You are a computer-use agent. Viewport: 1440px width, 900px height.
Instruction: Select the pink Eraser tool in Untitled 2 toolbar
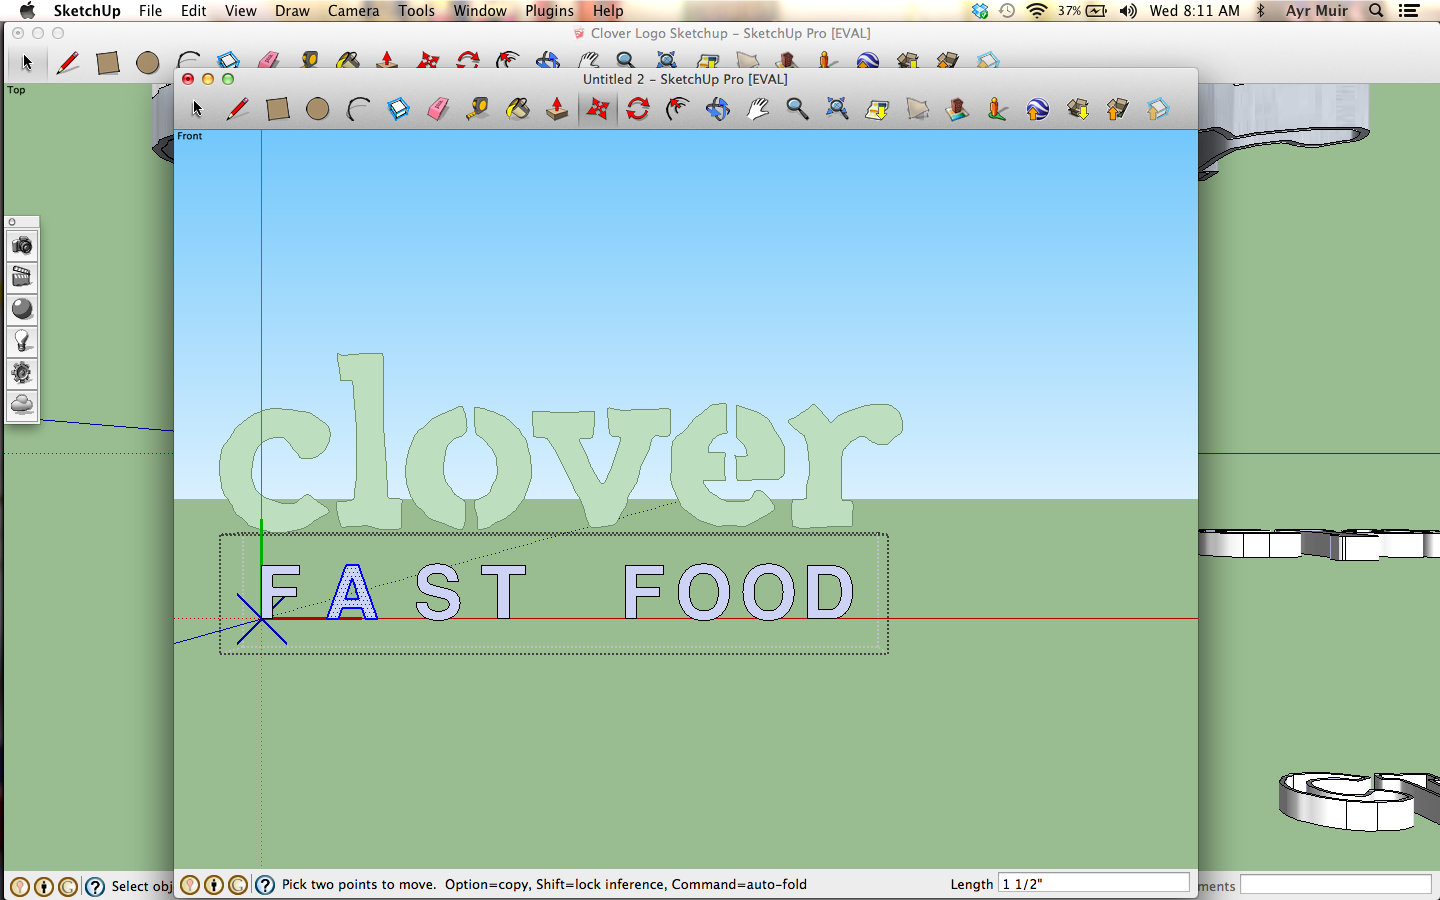[x=438, y=109]
